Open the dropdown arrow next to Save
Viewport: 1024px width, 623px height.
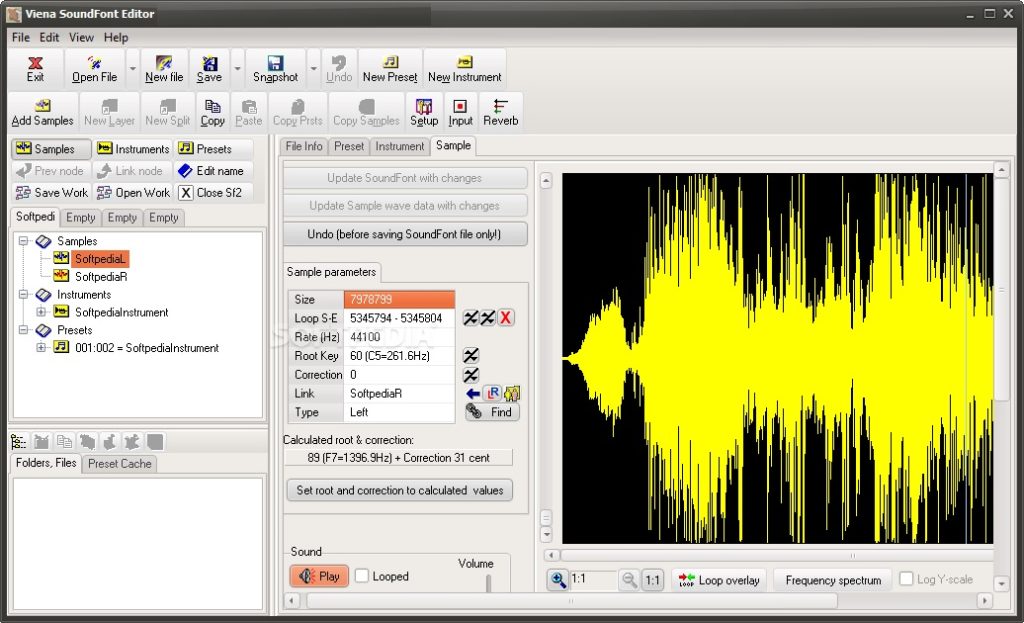point(237,68)
